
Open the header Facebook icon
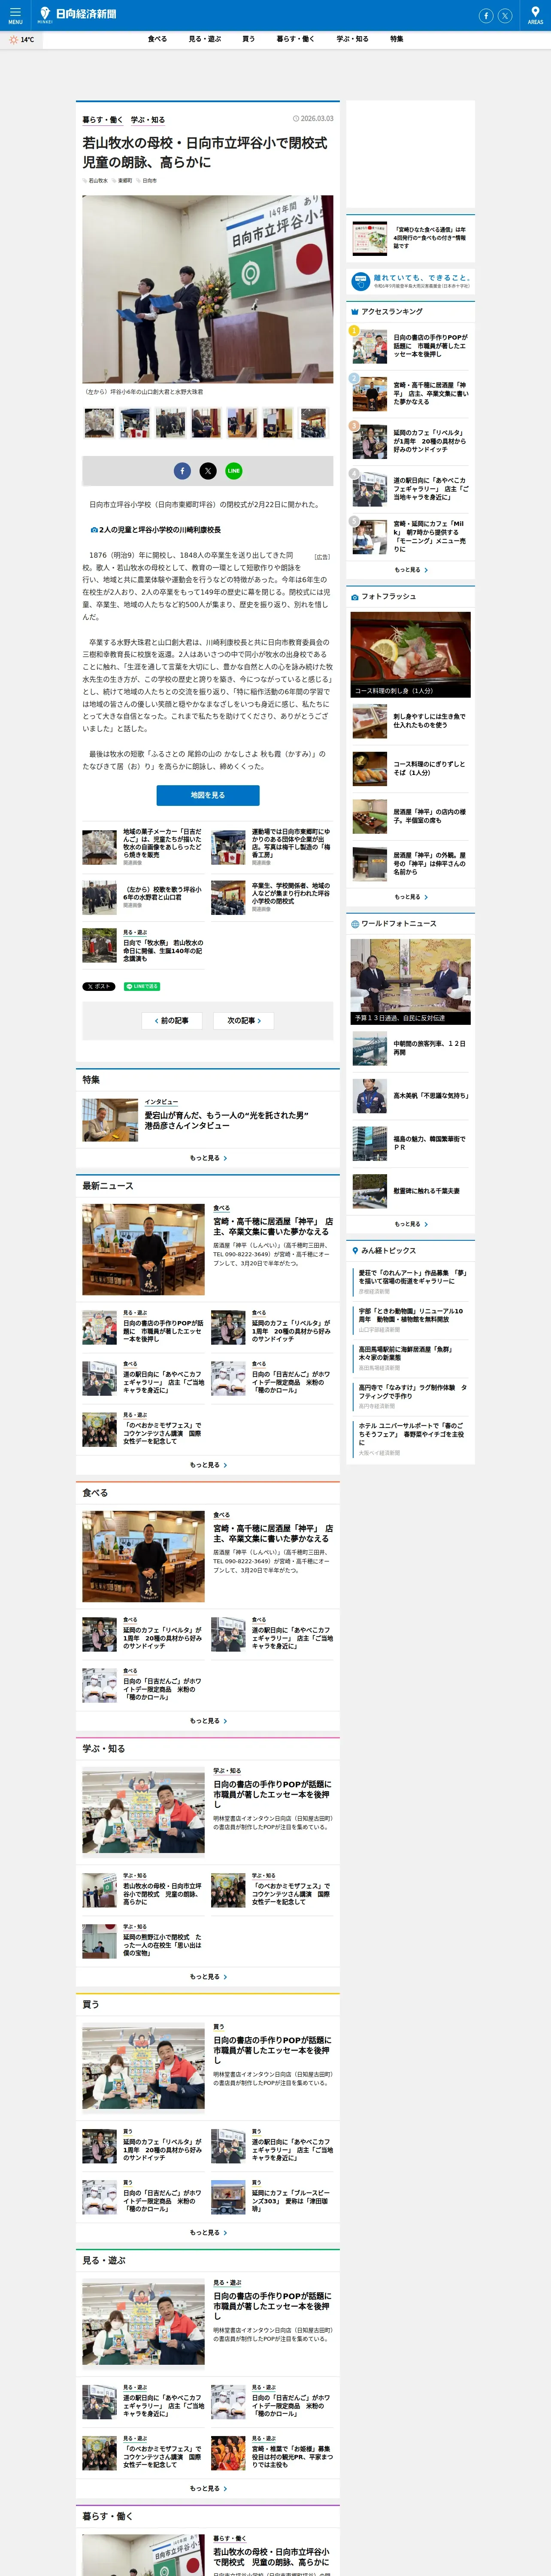486,15
